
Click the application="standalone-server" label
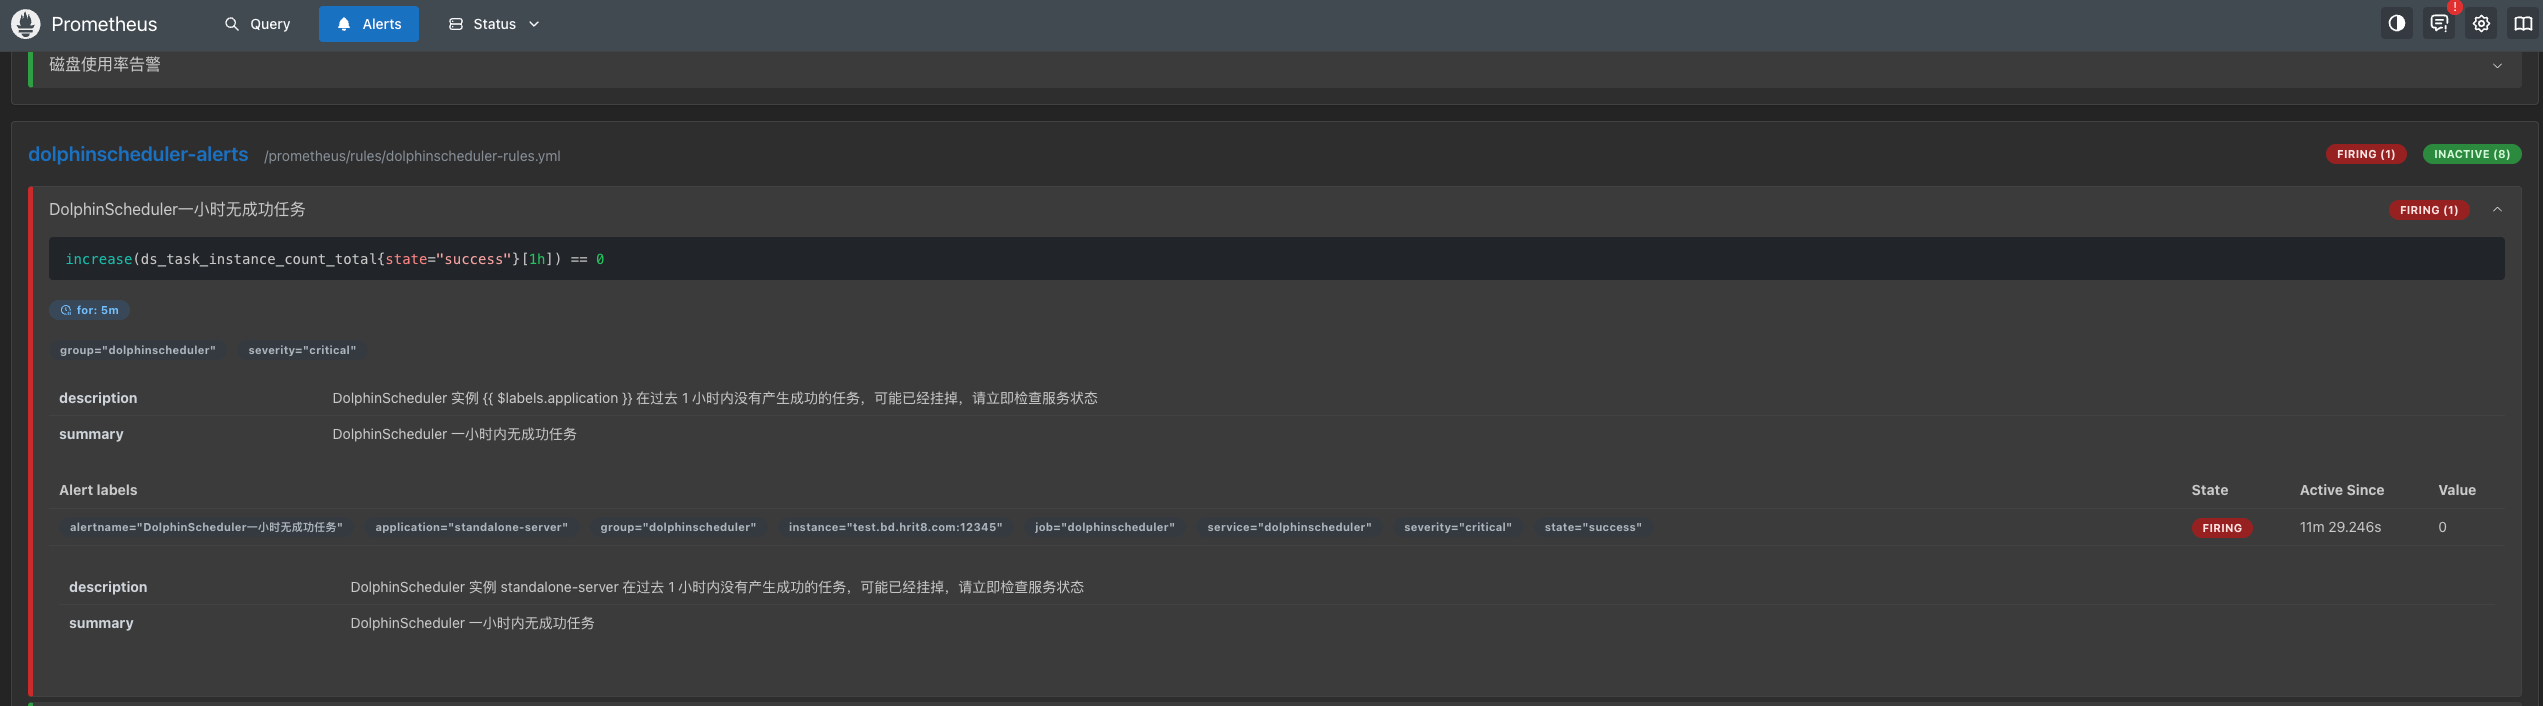[x=471, y=527]
